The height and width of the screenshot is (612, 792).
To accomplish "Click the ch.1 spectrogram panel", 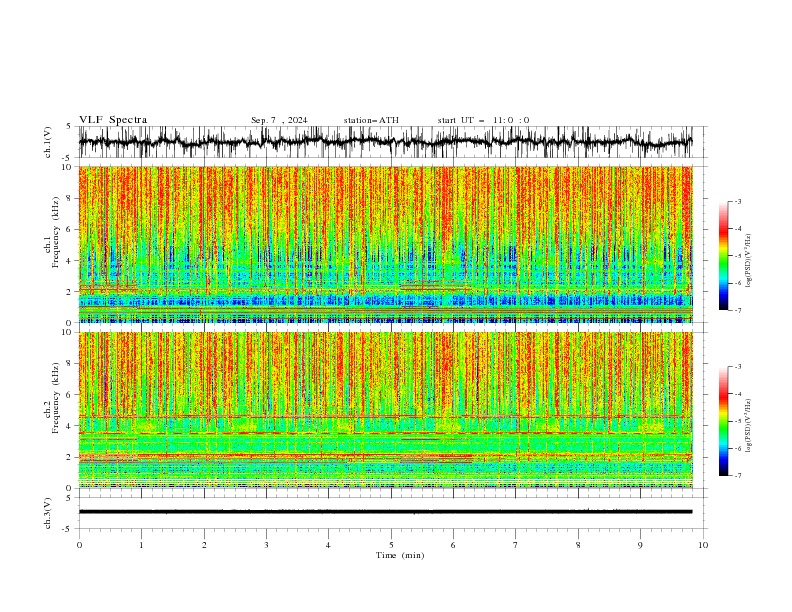I will tap(386, 244).
